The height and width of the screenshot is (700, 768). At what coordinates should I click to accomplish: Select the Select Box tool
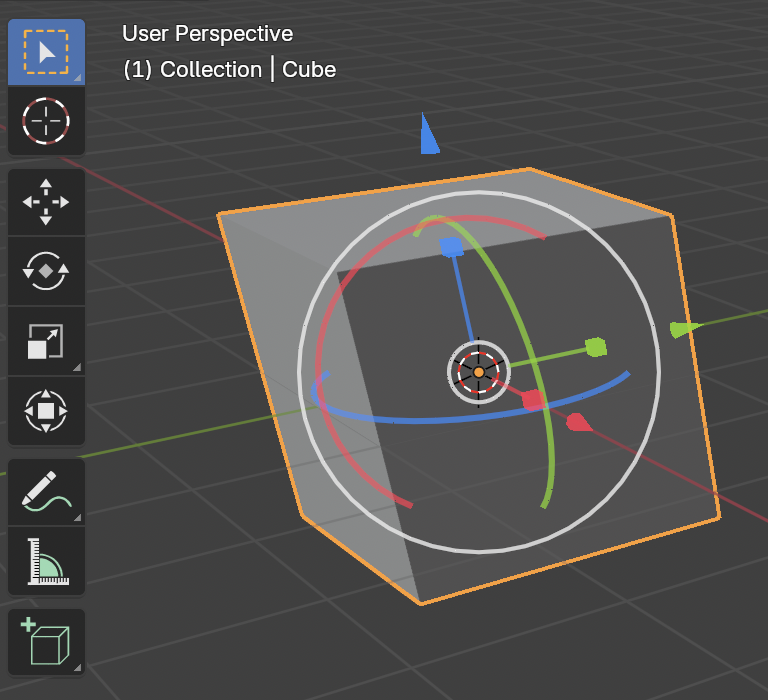[x=46, y=52]
